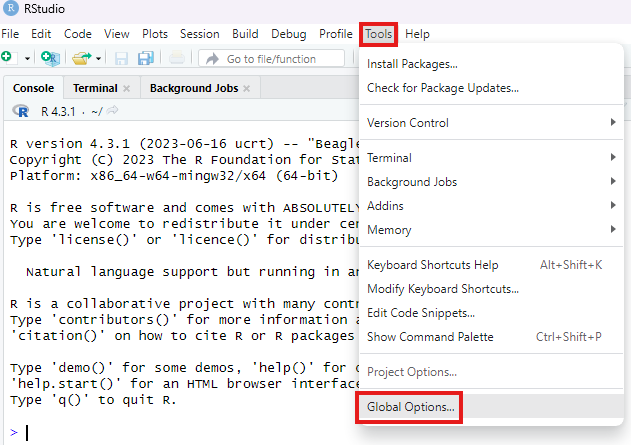Expand the Memory submenu

coord(491,229)
